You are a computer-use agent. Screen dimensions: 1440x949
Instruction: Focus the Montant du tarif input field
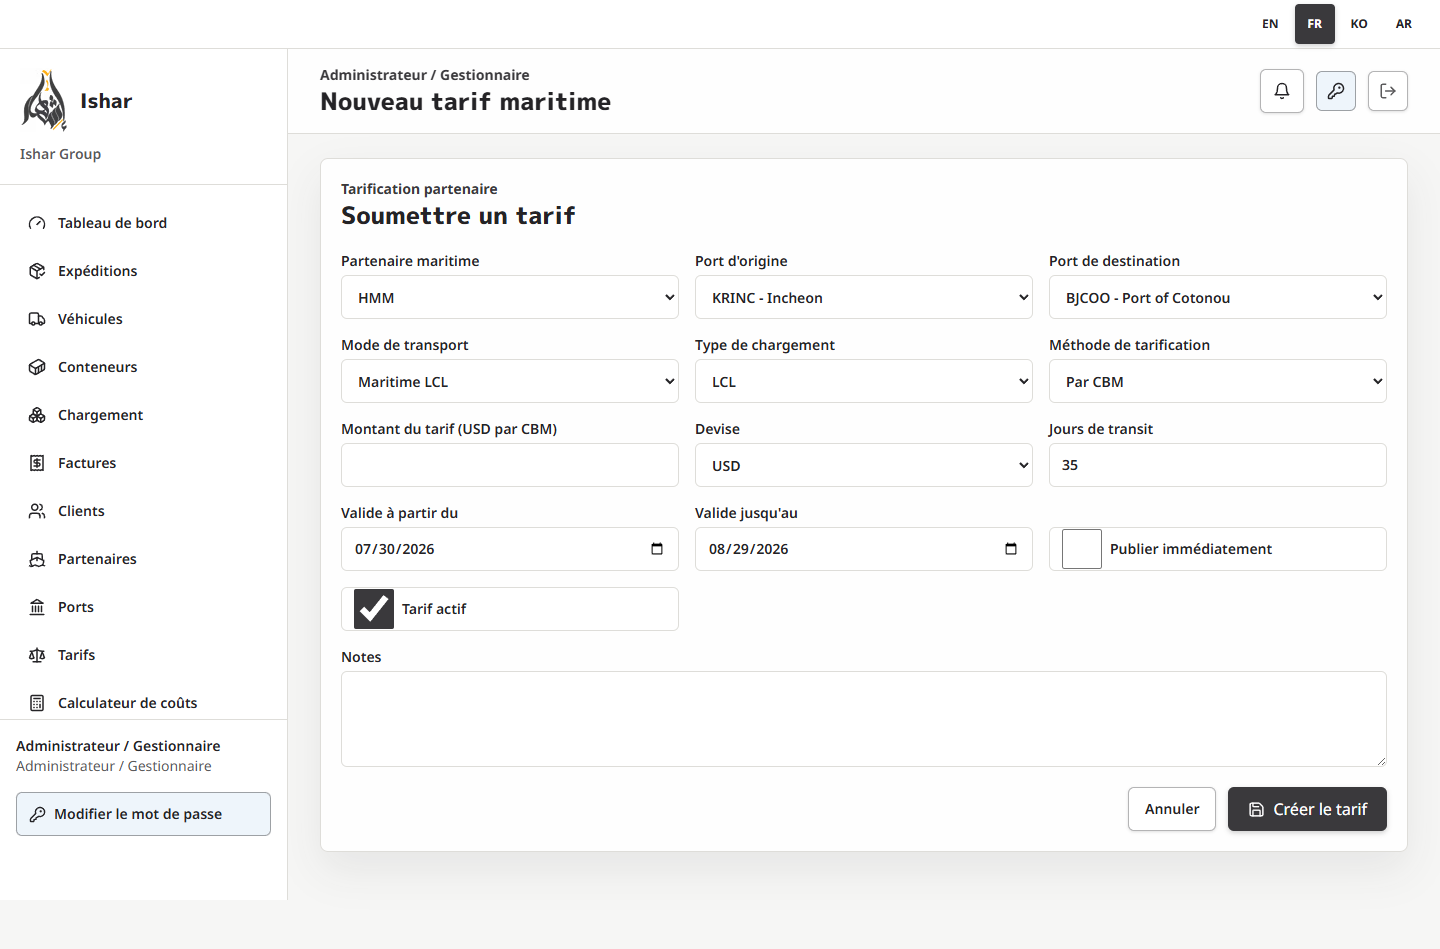tap(510, 465)
